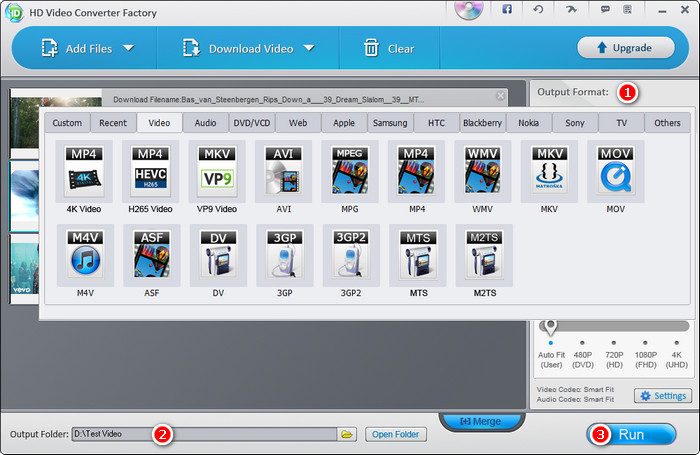Choose the H265 Video HEVC format
Viewport: 700px width, 455px height.
pos(150,172)
